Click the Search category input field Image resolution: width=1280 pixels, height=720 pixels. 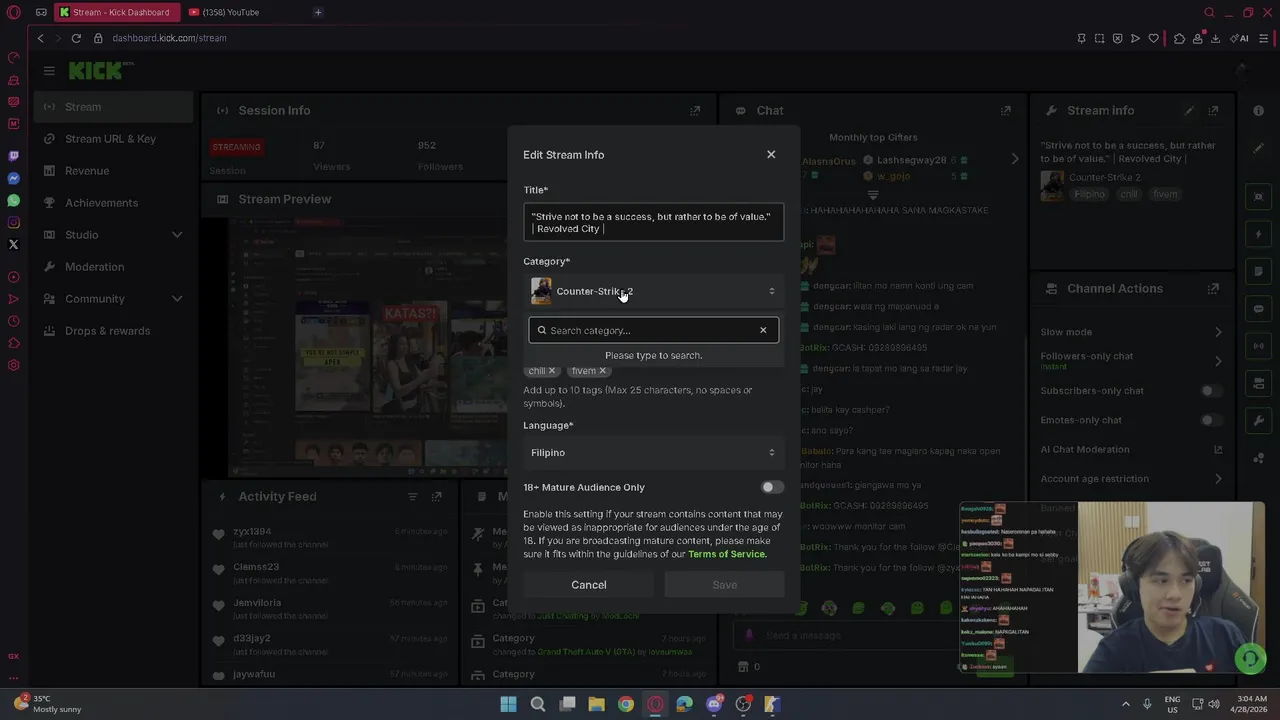653,330
